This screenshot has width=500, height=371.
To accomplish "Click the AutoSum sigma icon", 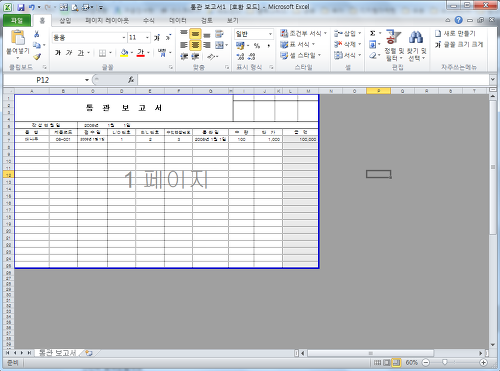I will pos(373,33).
